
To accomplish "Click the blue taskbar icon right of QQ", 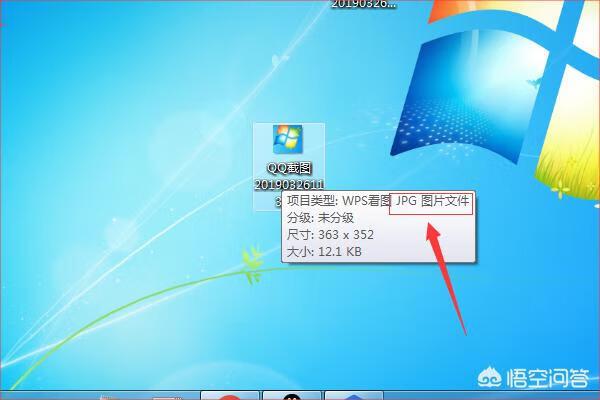I will (352, 395).
